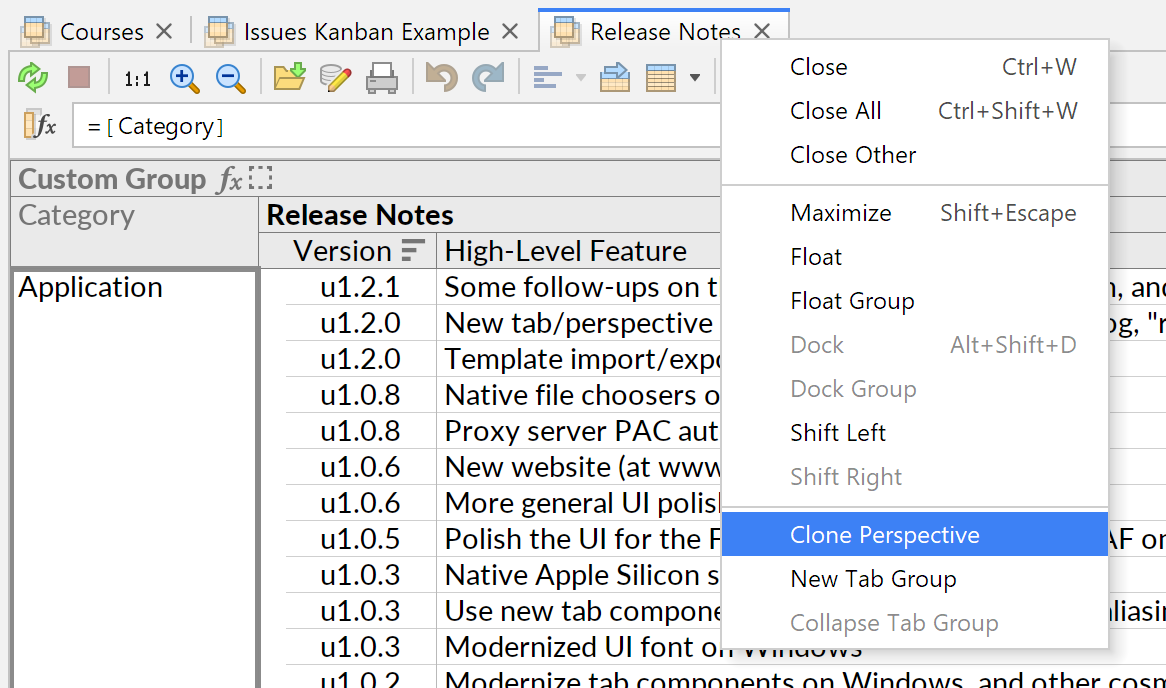Click the green refresh arrows icon
Image resolution: width=1166 pixels, height=688 pixels.
33,77
